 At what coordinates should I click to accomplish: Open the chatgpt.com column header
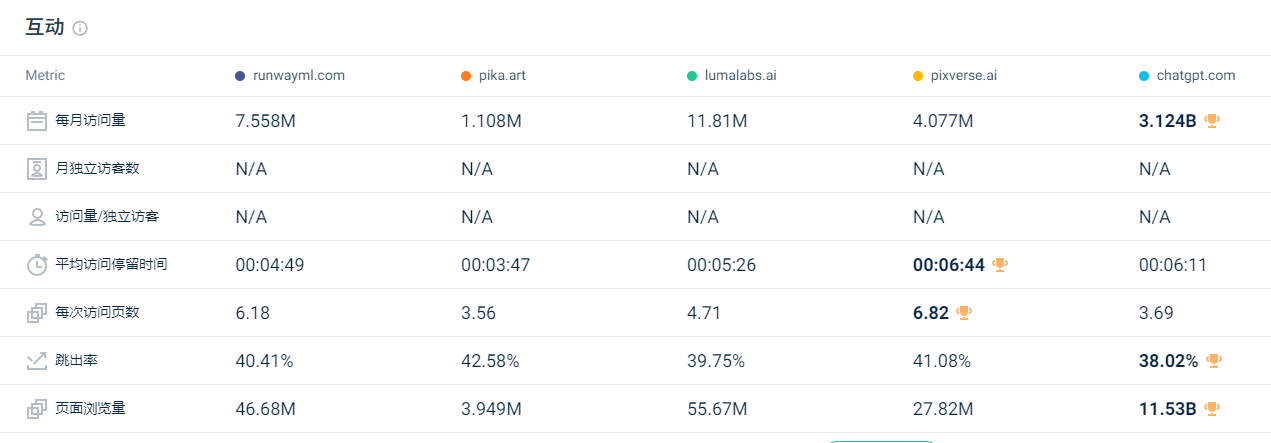click(x=1196, y=76)
